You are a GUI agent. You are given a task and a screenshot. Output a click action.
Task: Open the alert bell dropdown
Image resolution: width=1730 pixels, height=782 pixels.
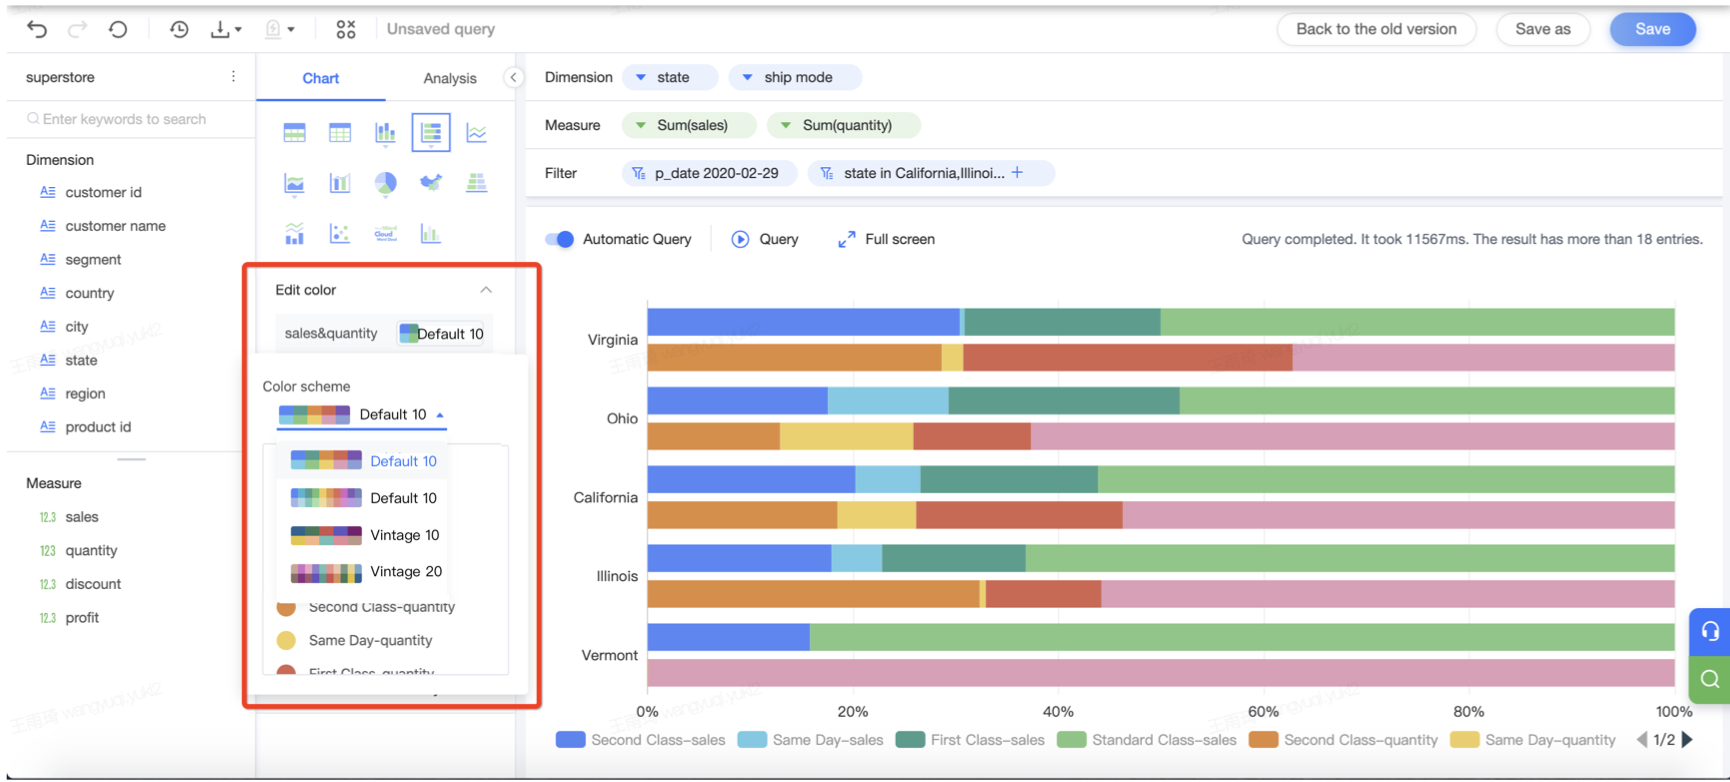click(279, 29)
